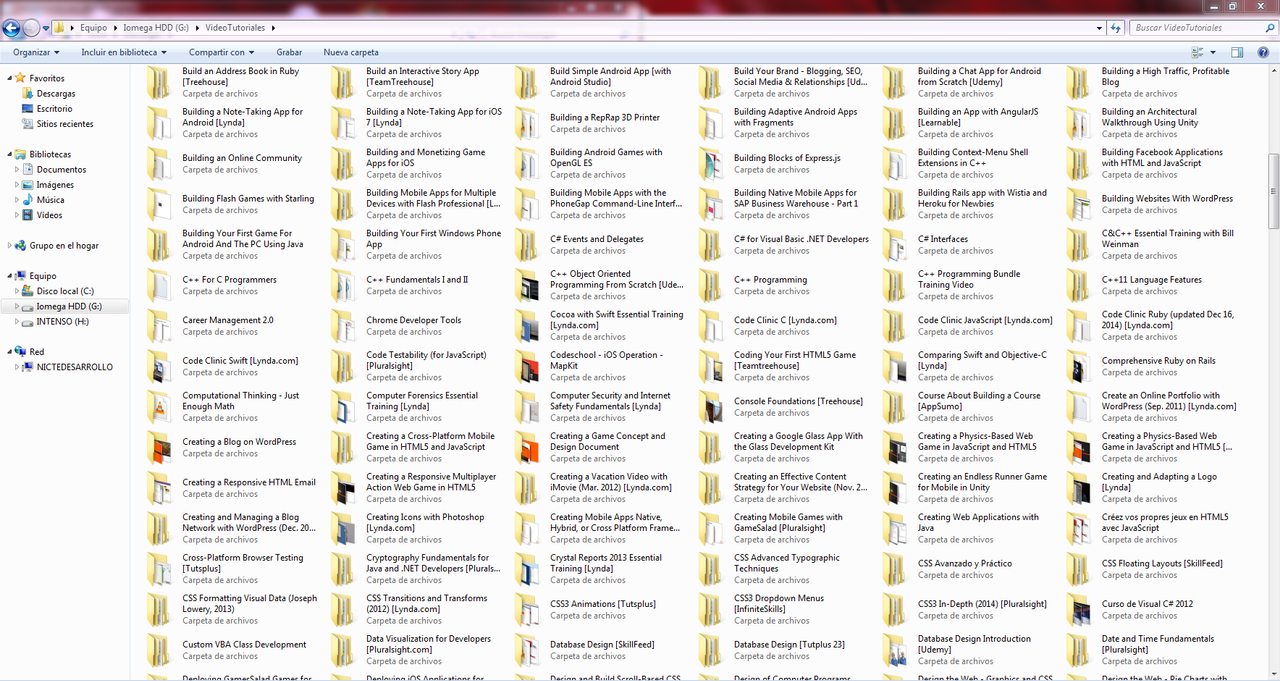The image size is (1280, 681).
Task: Go back with the blue Back arrow
Action: click(11, 28)
